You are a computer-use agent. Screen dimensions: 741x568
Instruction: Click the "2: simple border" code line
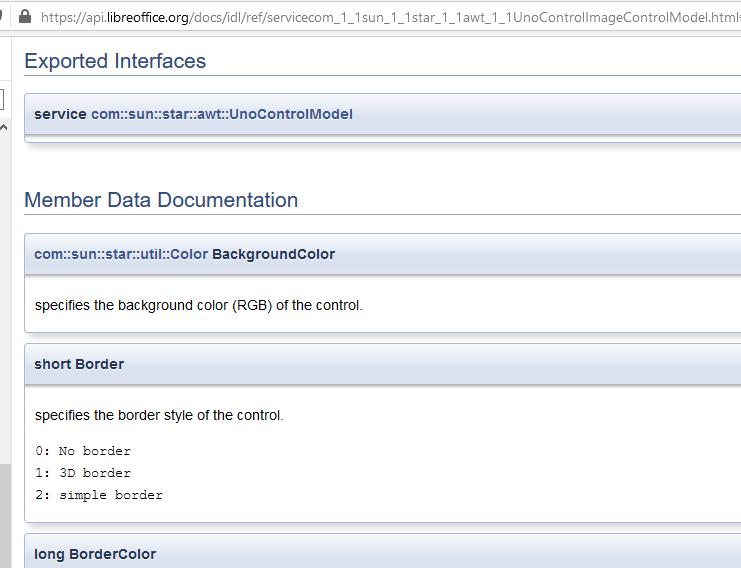pyautogui.click(x=99, y=495)
